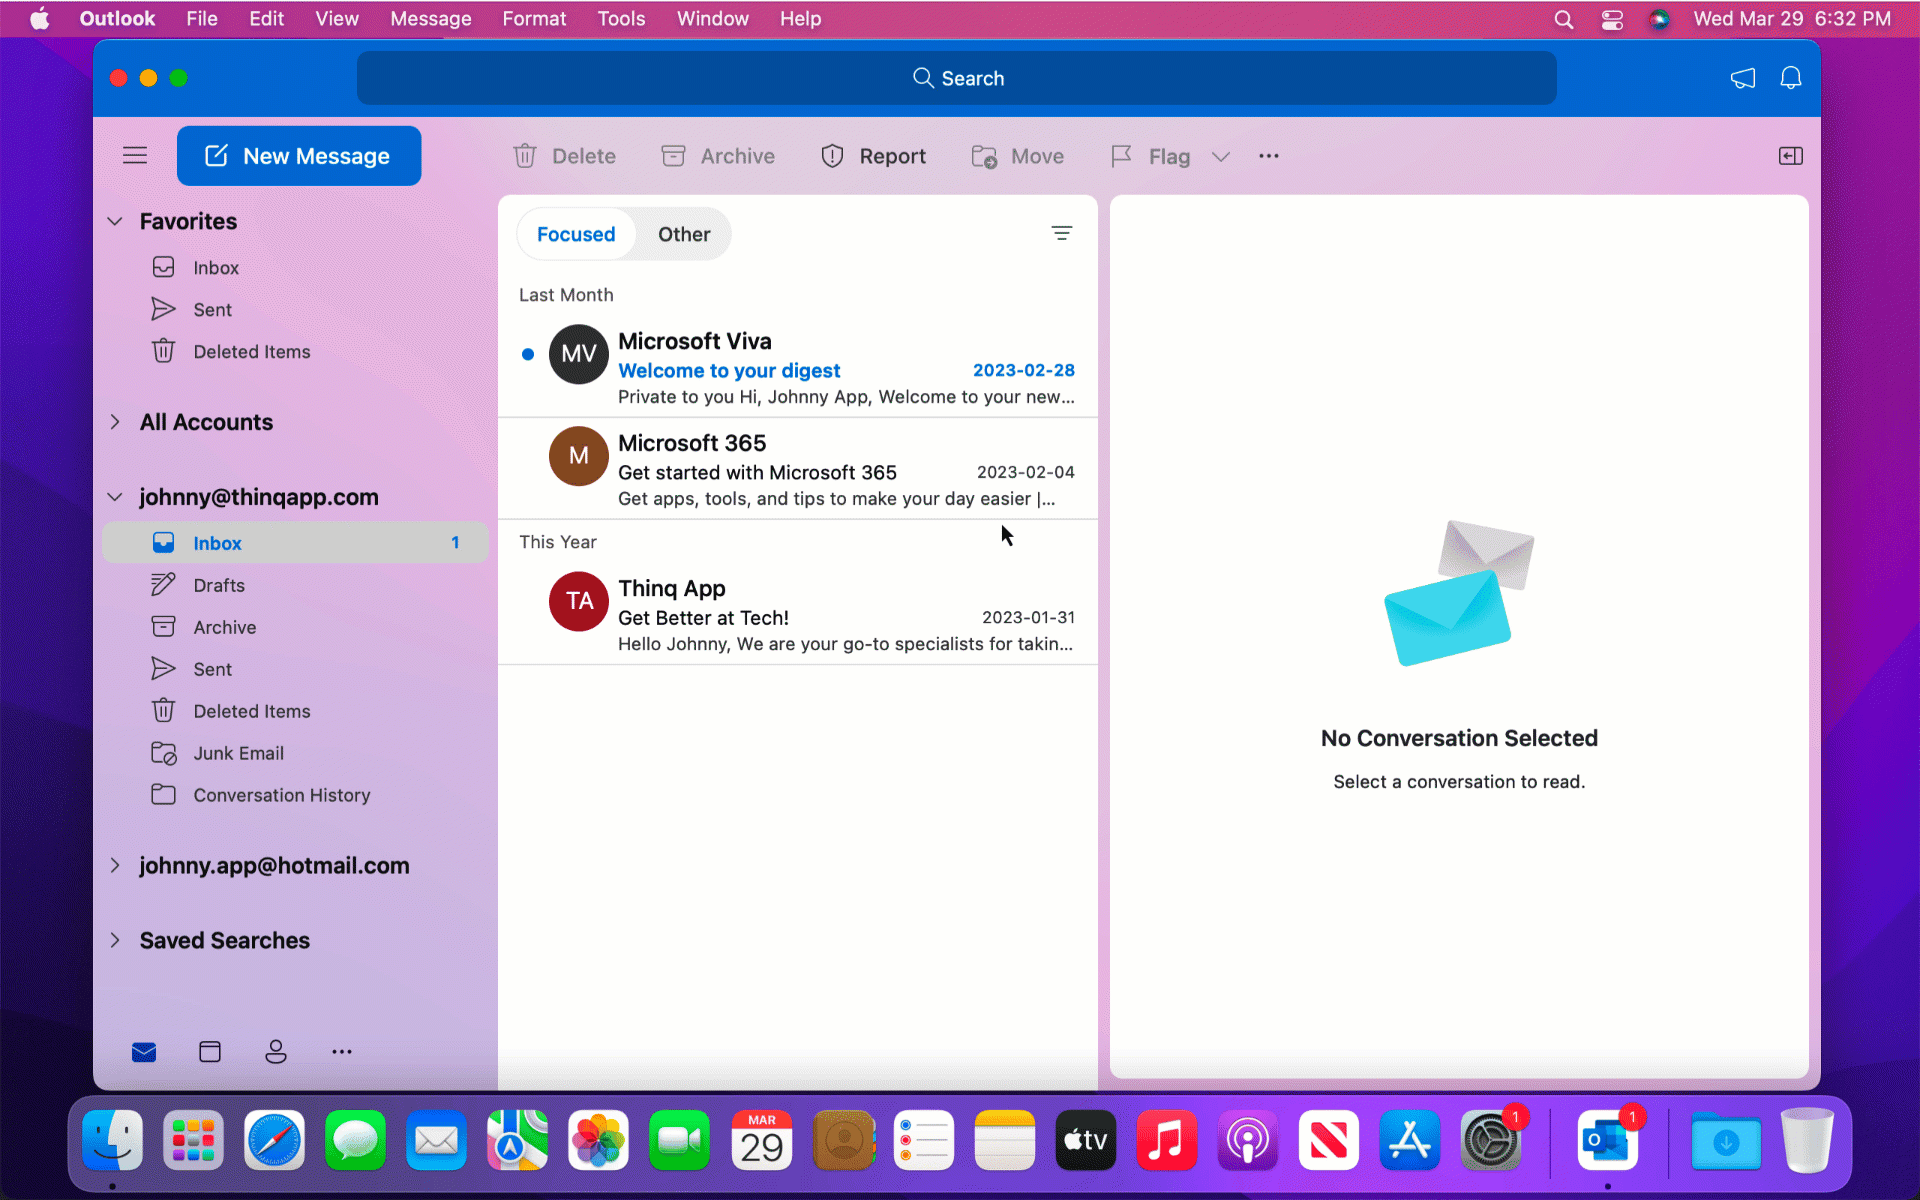Open Sent under Favorites
The height and width of the screenshot is (1200, 1920).
click(296, 309)
